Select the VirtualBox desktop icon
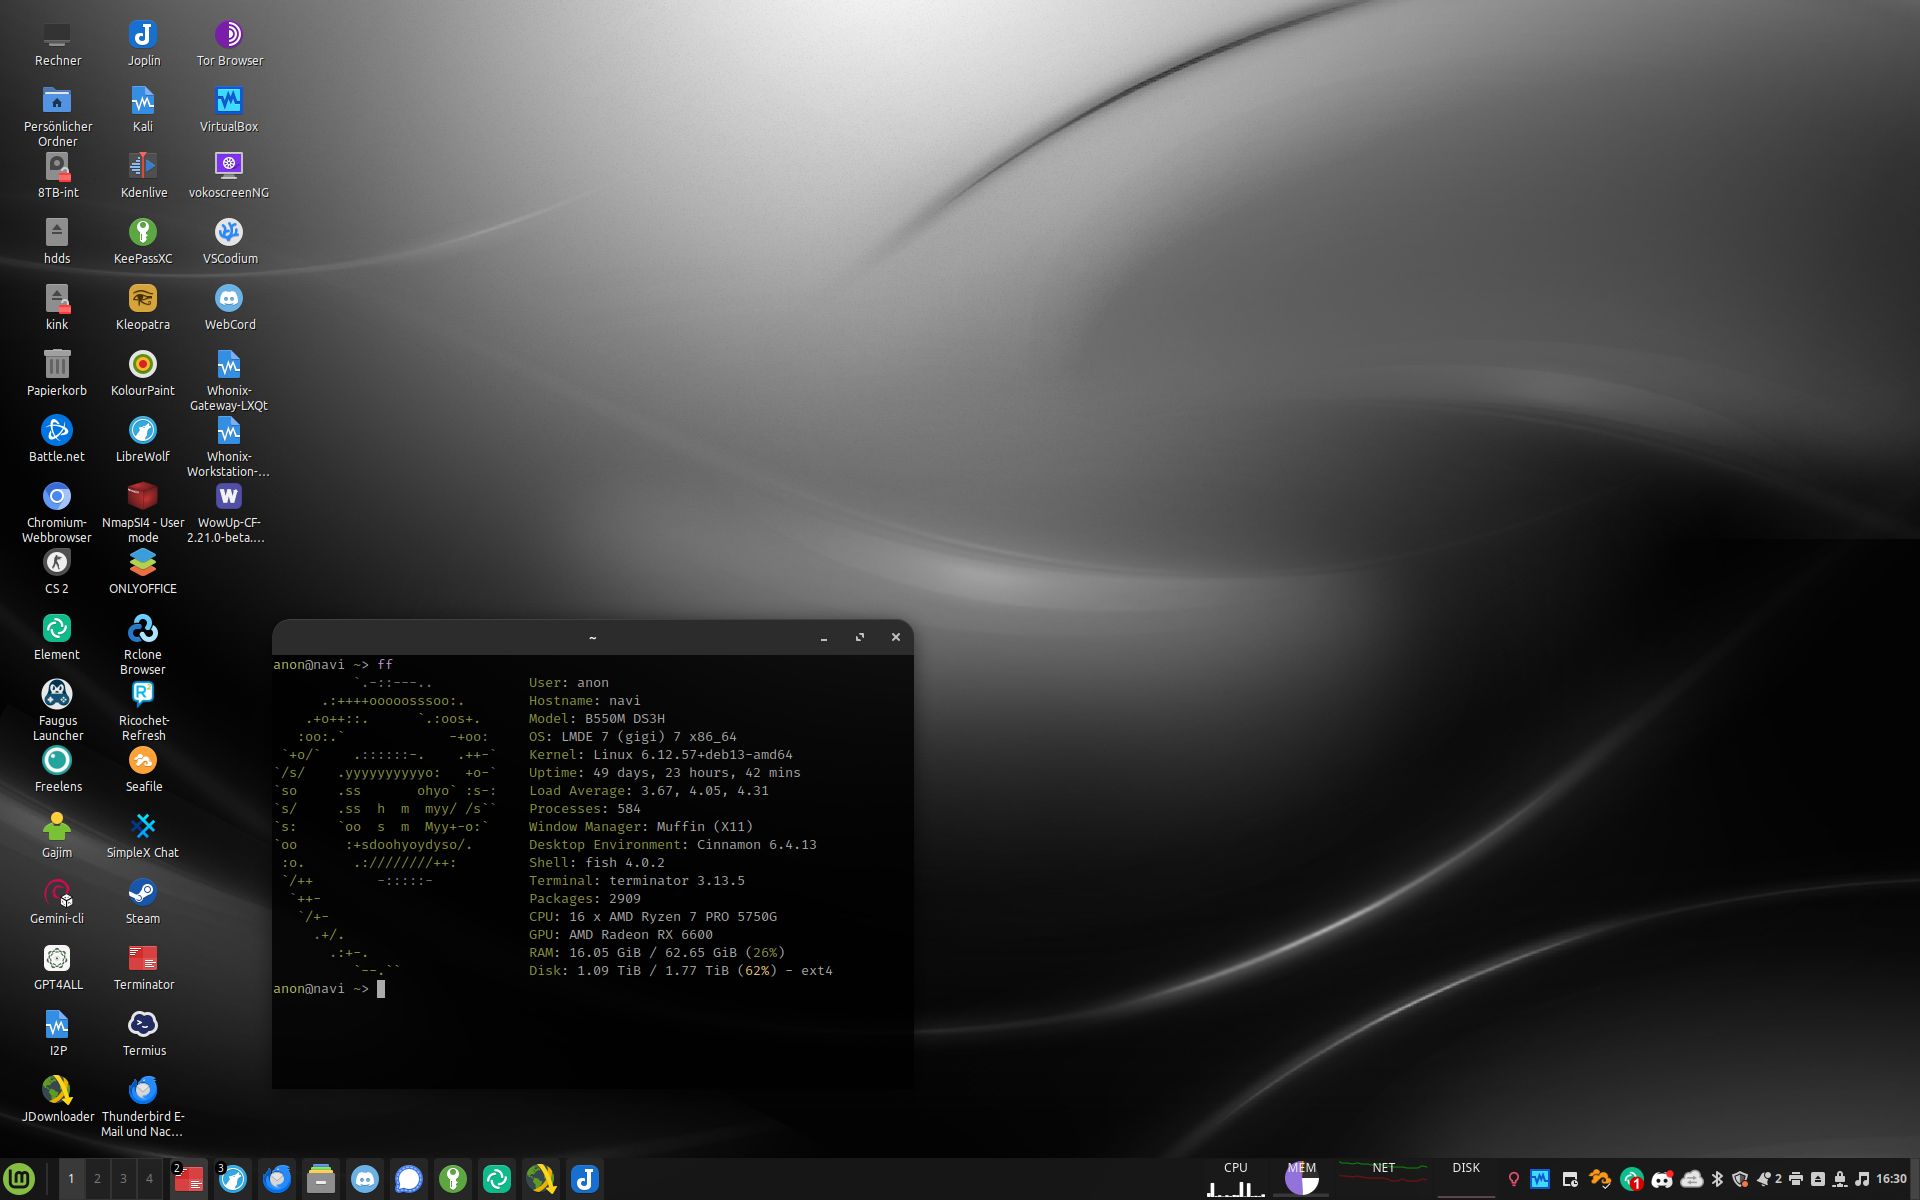Viewport: 1920px width, 1200px height. [x=229, y=101]
